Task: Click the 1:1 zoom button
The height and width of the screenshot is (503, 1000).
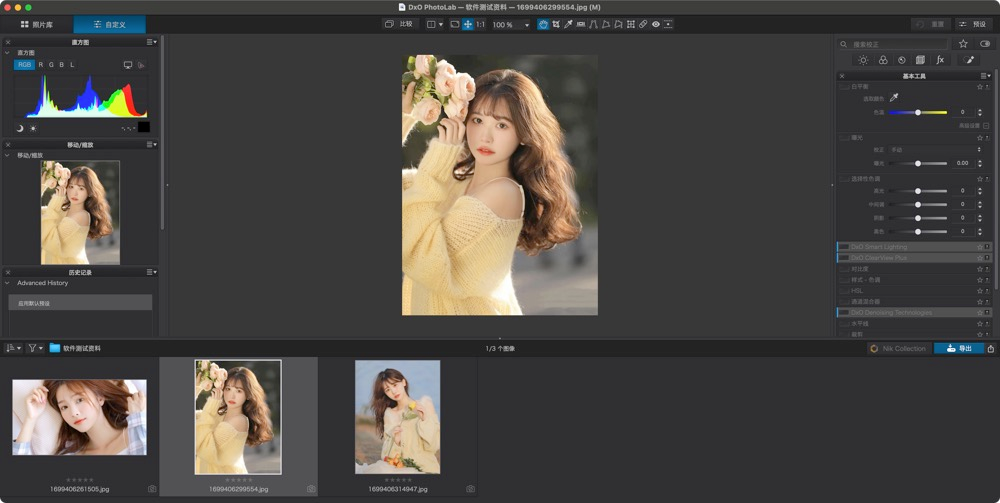Action: pyautogui.click(x=480, y=24)
